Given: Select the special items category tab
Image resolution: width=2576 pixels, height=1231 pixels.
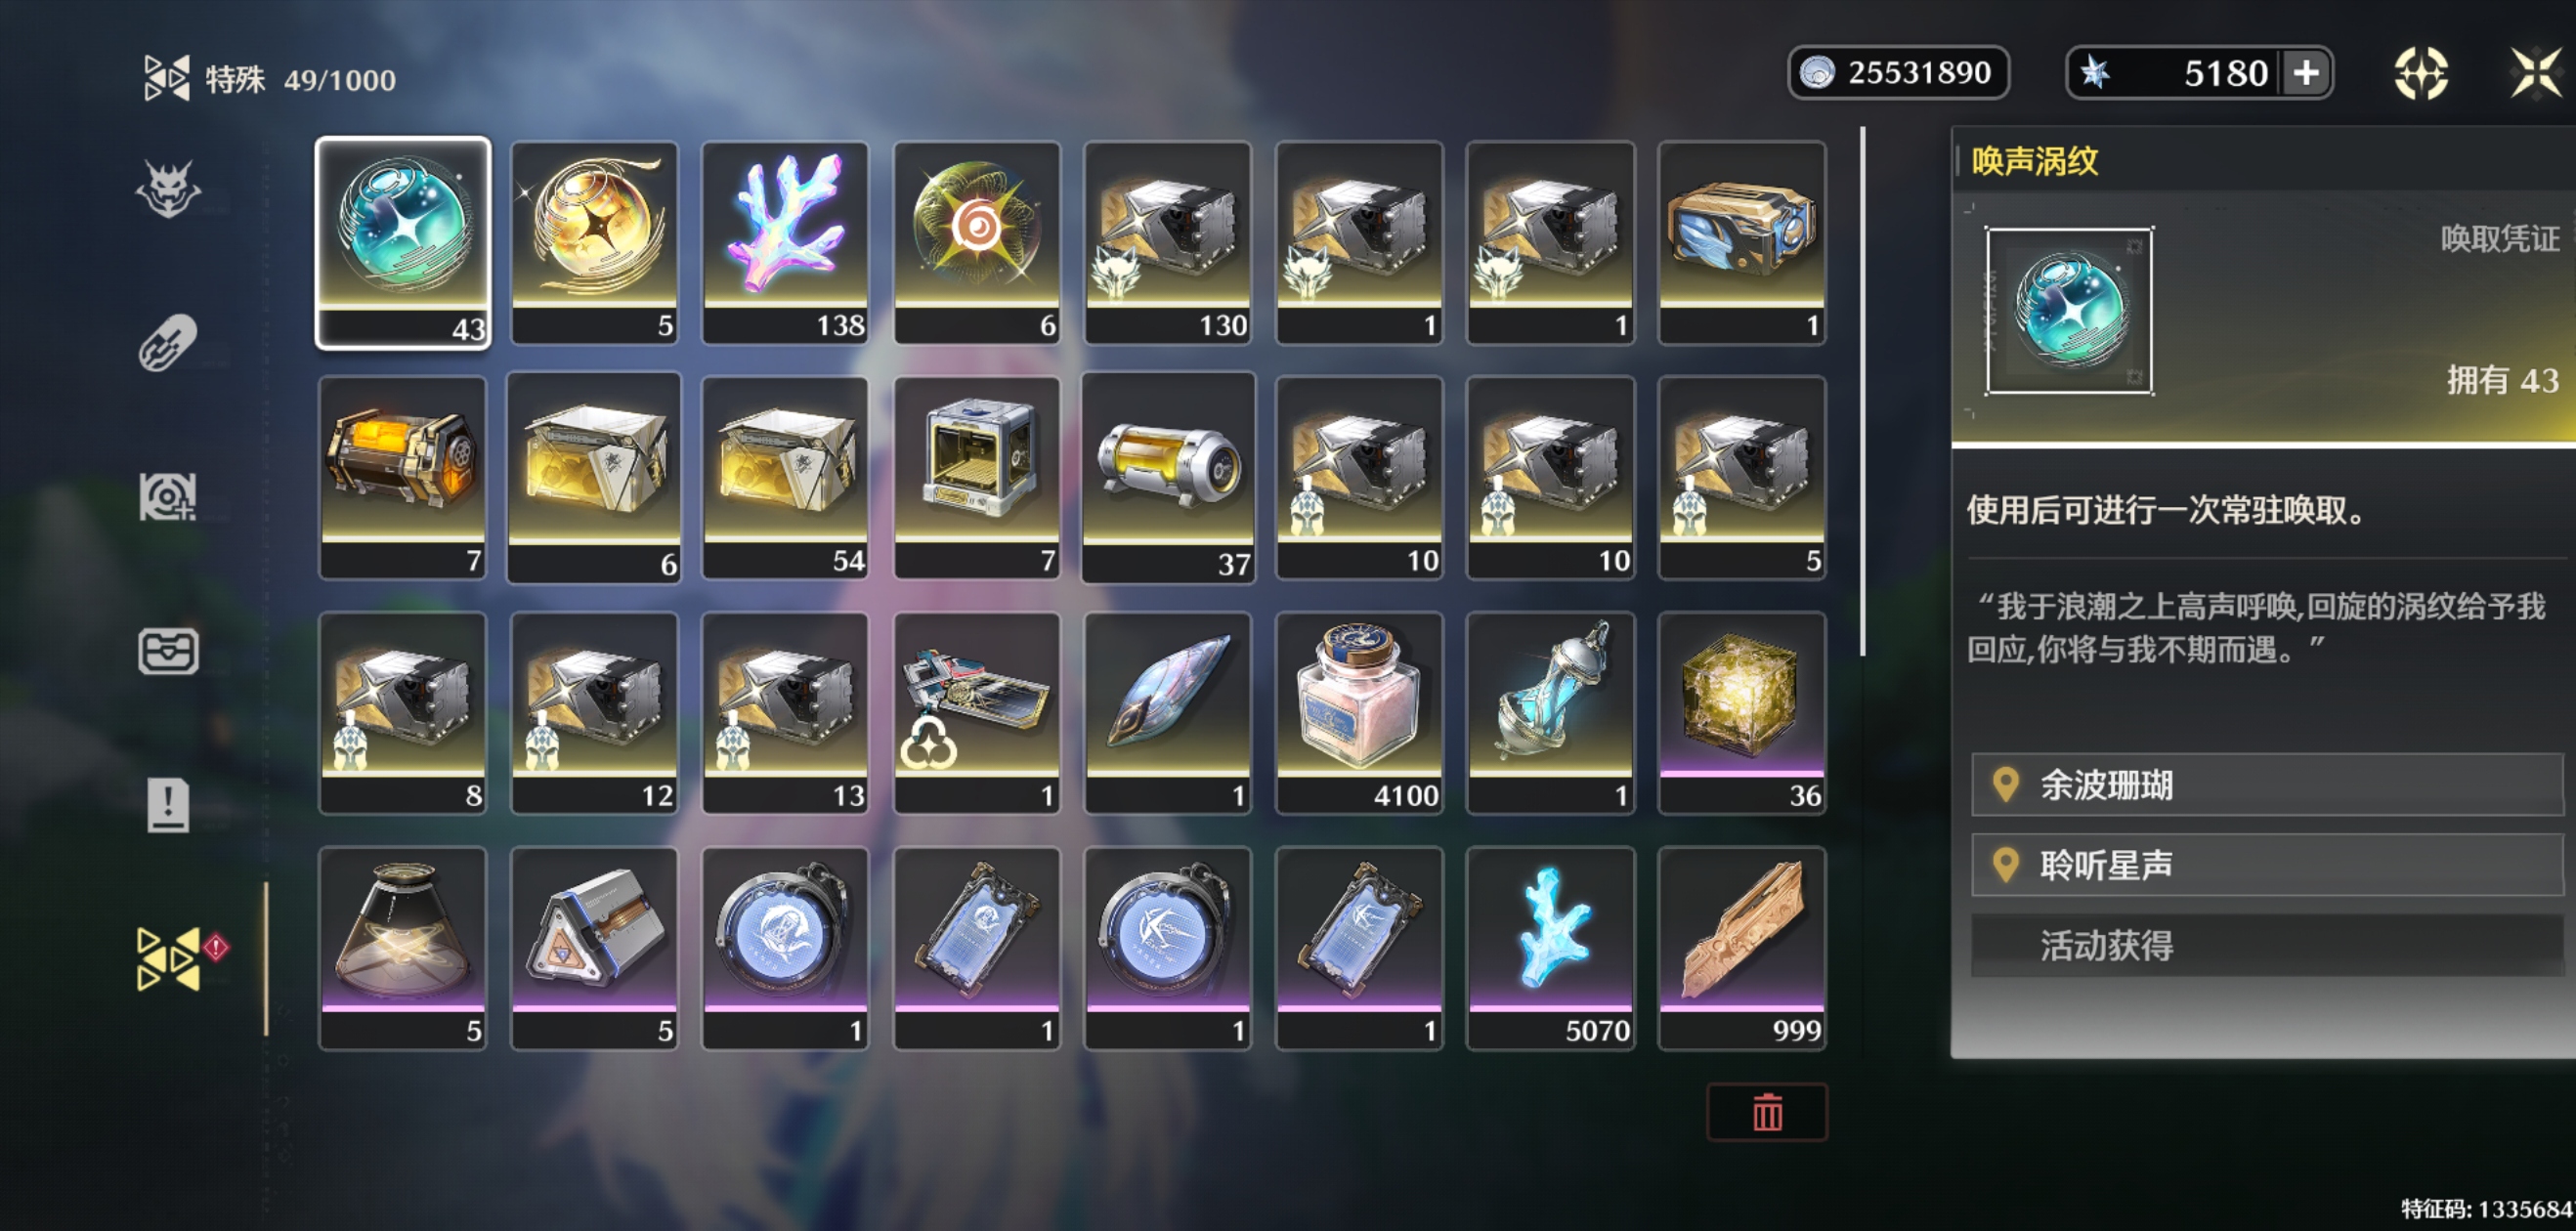Looking at the screenshot, I should pyautogui.click(x=170, y=958).
